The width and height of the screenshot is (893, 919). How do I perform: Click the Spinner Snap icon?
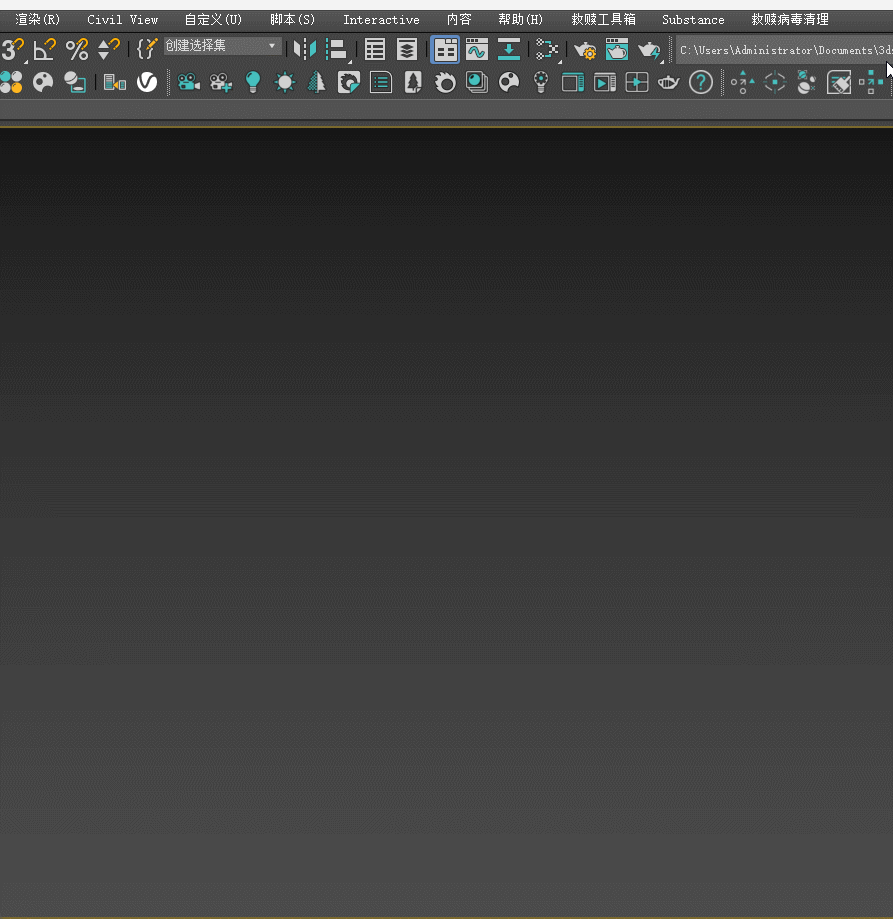(108, 49)
